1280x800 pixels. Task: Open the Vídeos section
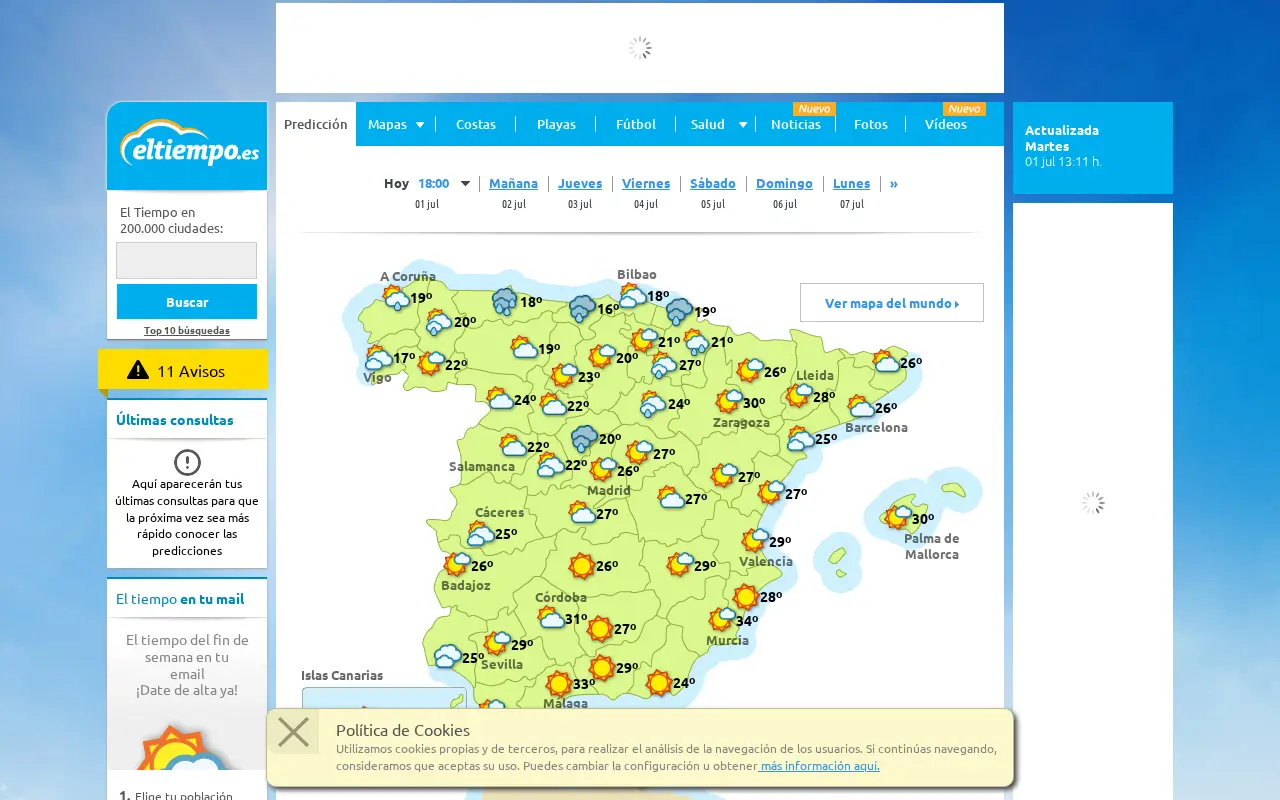(946, 124)
